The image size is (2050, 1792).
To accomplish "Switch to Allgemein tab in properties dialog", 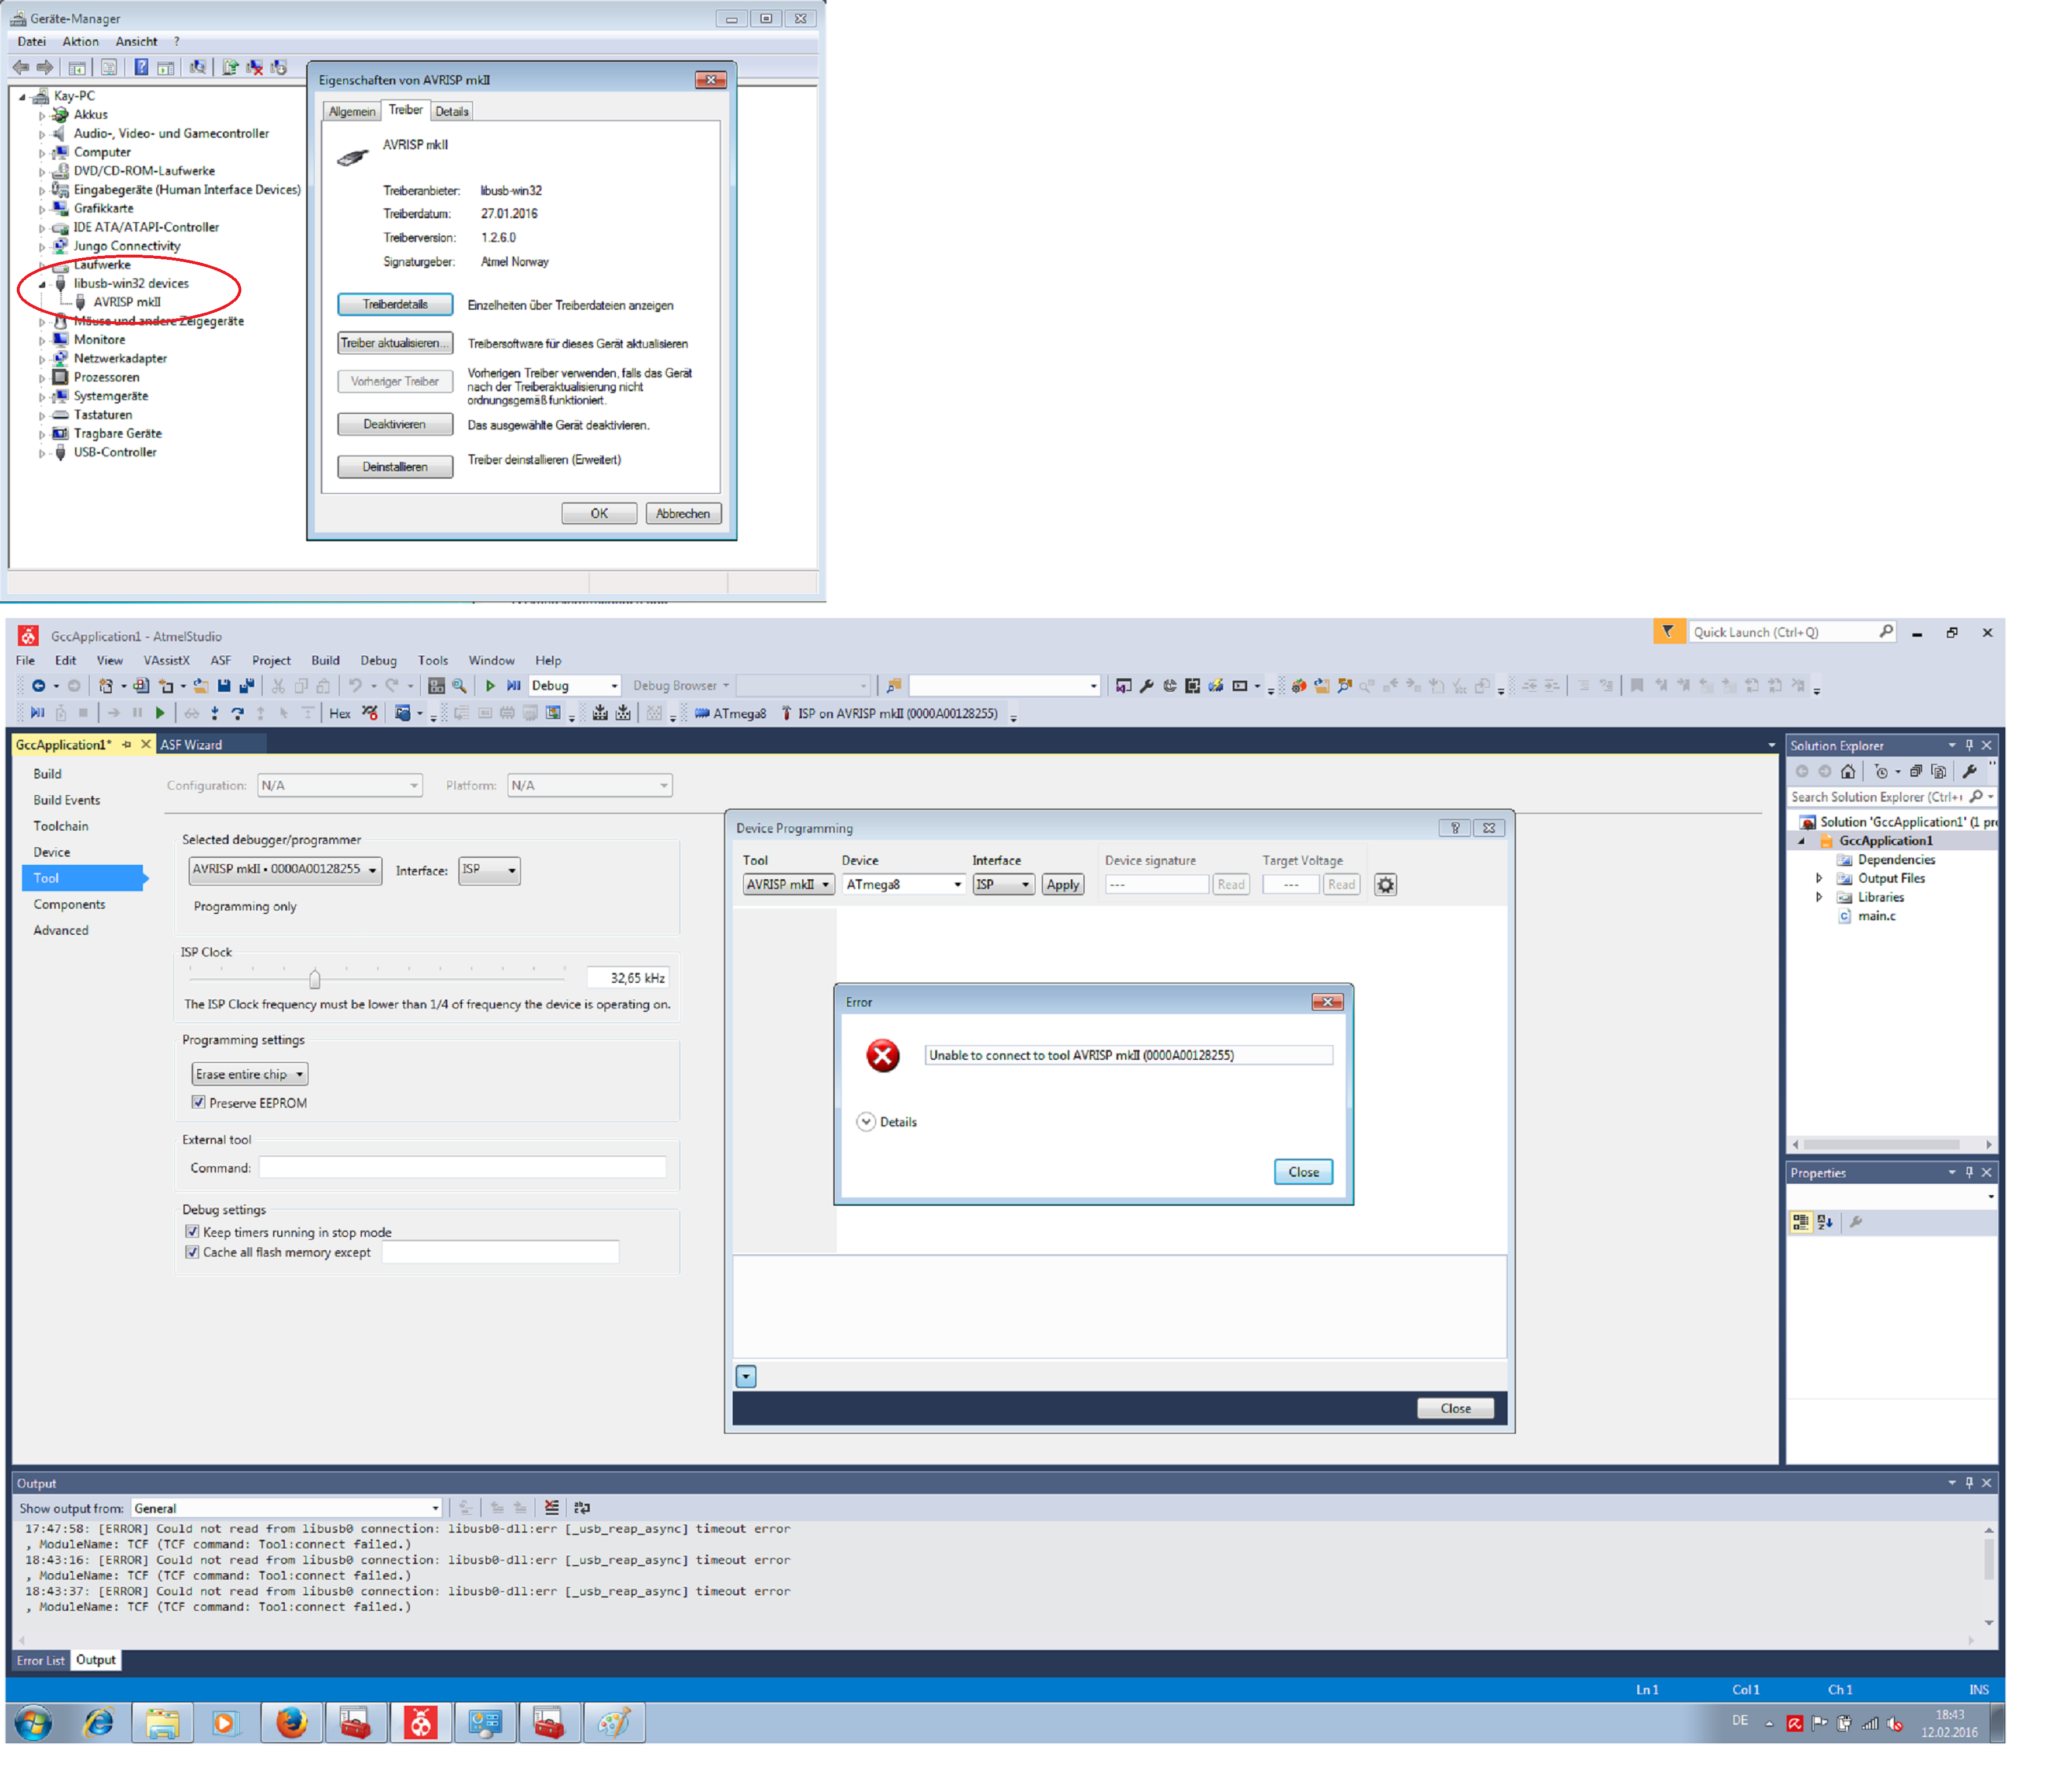I will coord(352,111).
